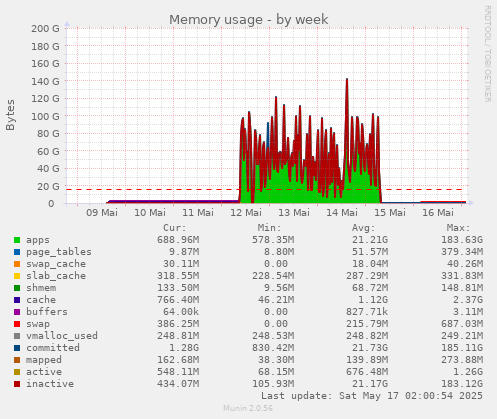Click the purple buffers legend swatch
This screenshot has width=497, height=419.
pos(17,312)
